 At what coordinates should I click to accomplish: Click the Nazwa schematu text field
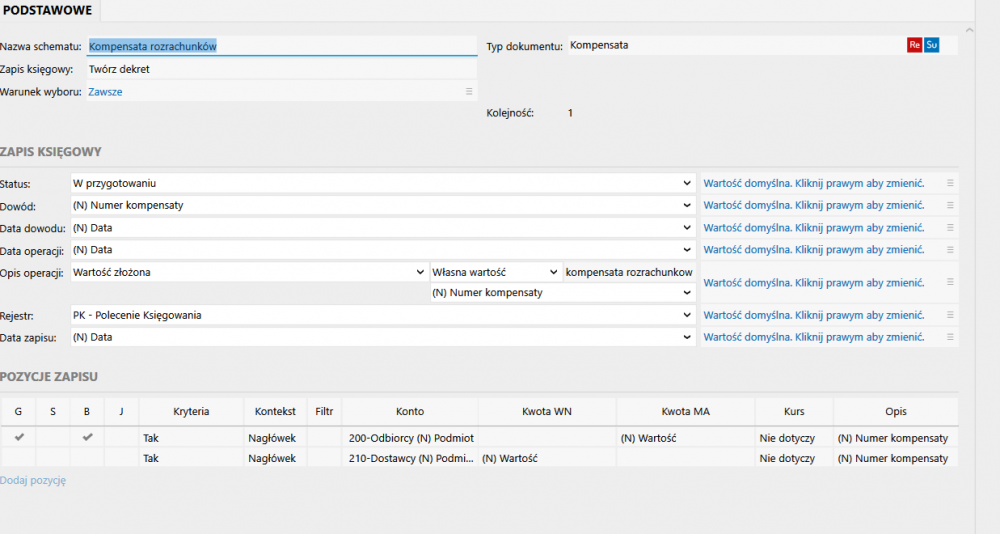click(280, 46)
